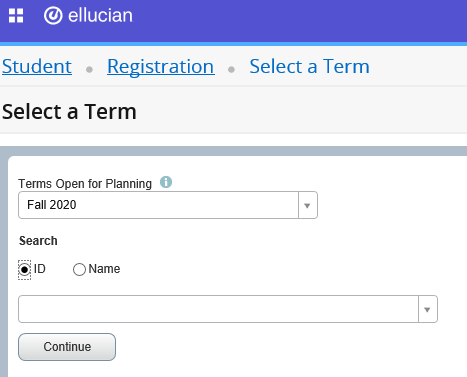Viewport: 467px width, 377px height.
Task: Click the Terms Open for Planning info icon
Action: point(166,182)
